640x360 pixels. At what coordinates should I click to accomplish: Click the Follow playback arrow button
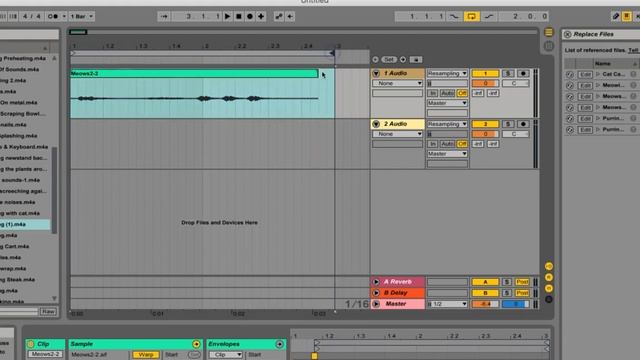point(164,16)
